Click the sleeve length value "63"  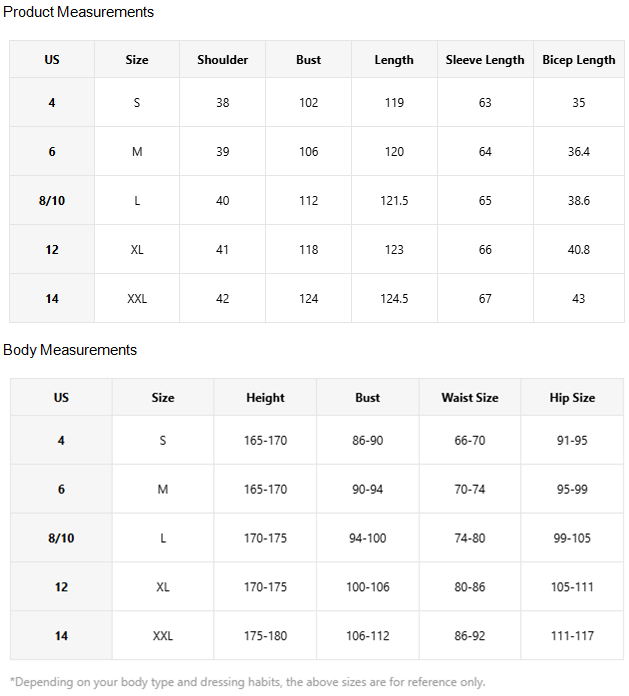coord(485,103)
